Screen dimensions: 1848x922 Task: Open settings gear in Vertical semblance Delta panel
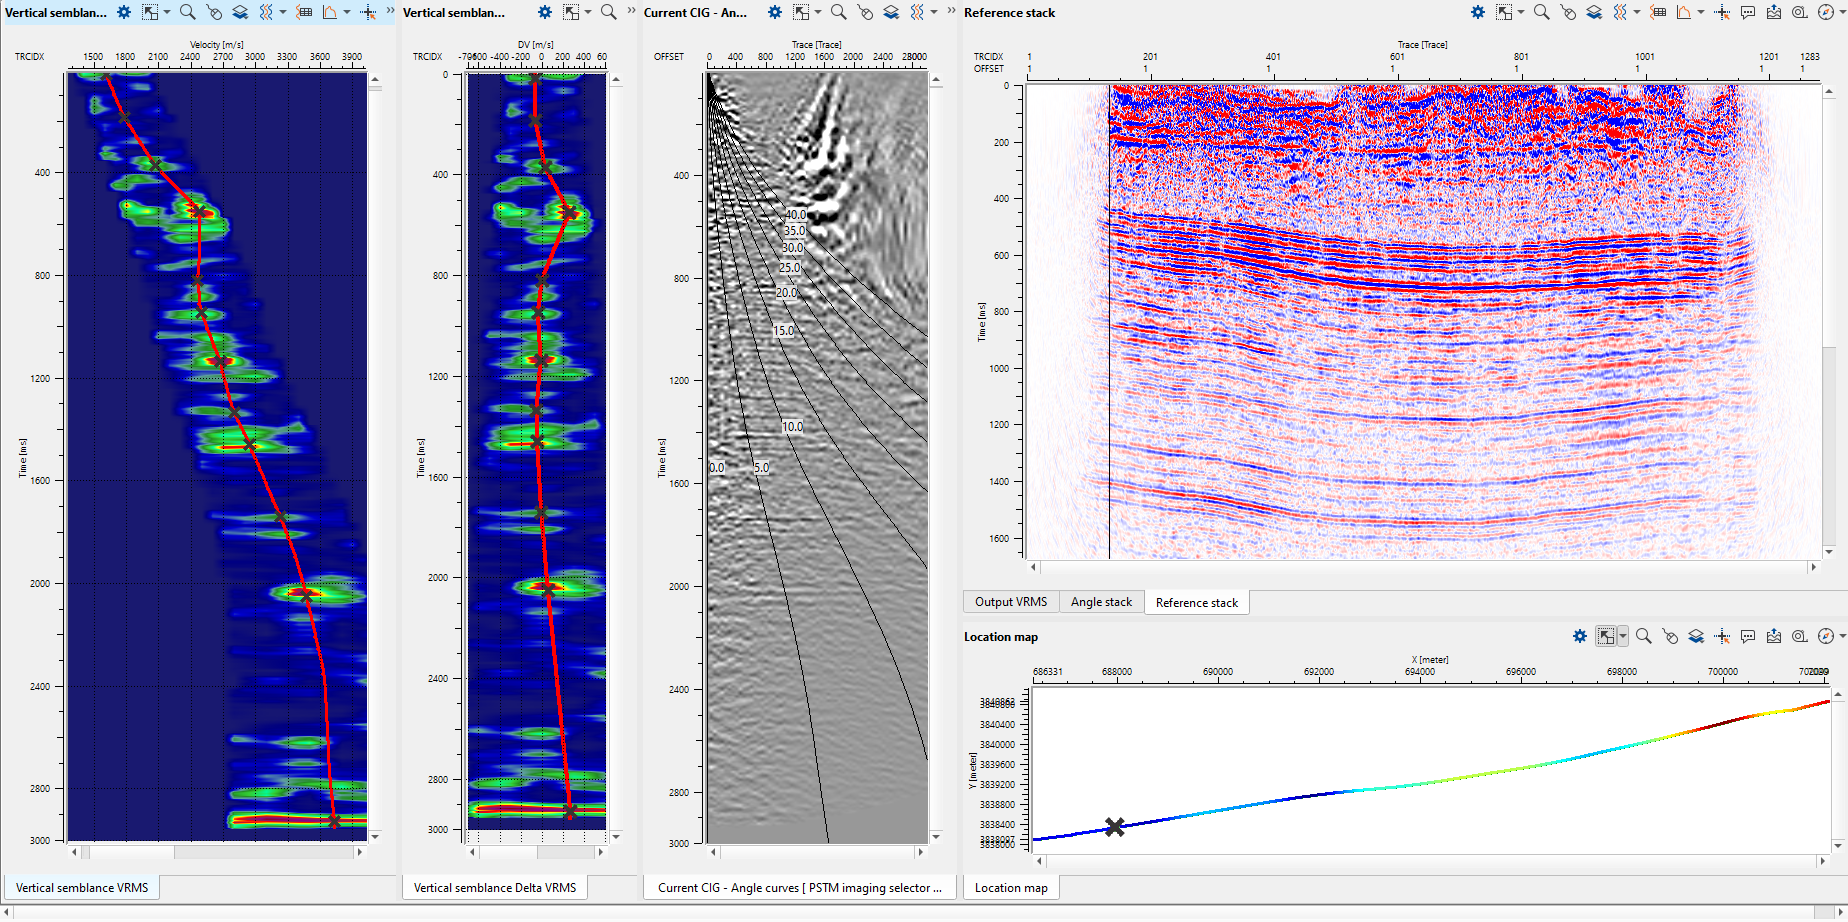544,13
